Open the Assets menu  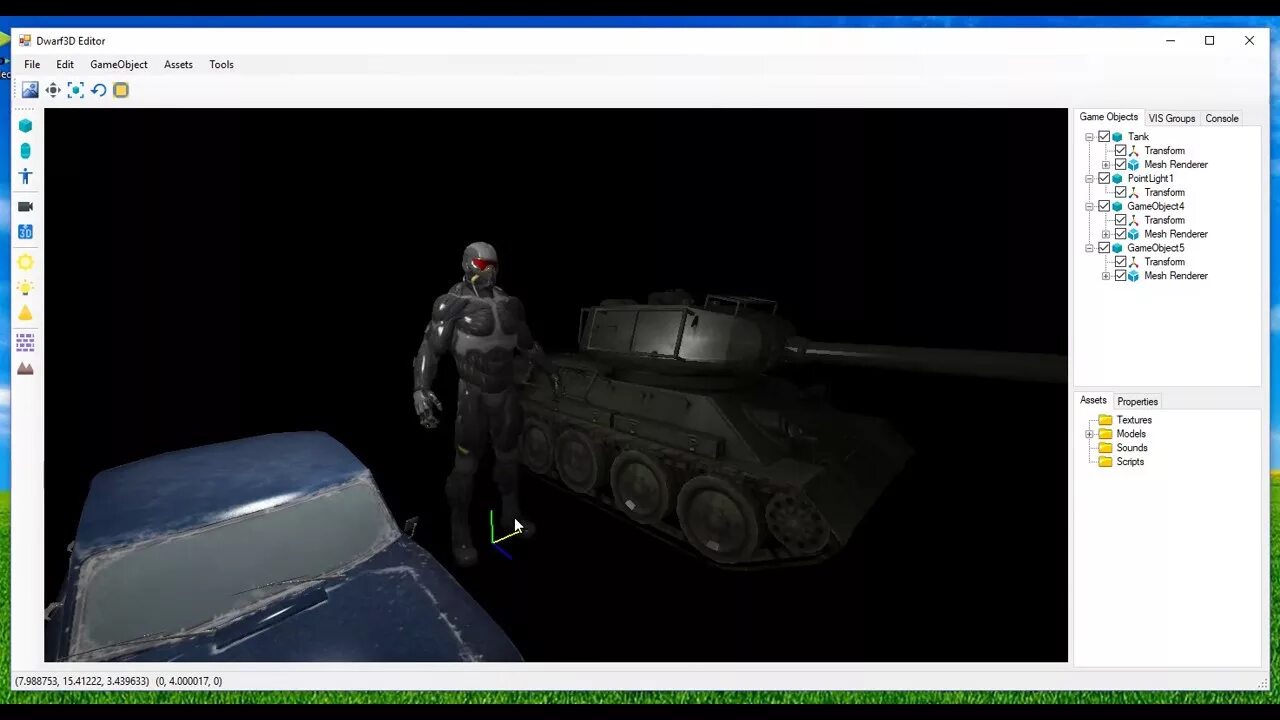click(178, 65)
